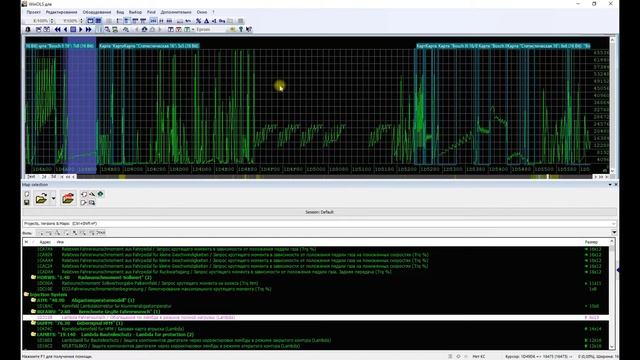
Task: Open the Find menu
Action: pos(151,12)
